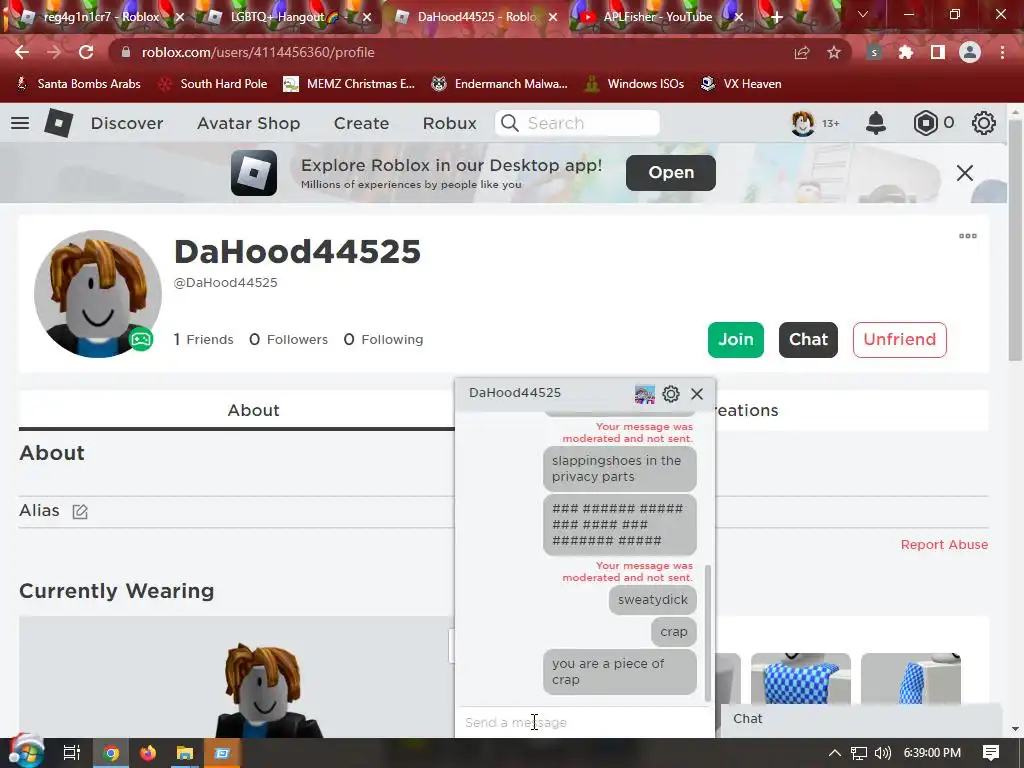The height and width of the screenshot is (768, 1024).
Task: Open Firefox from the taskbar
Action: (x=148, y=753)
